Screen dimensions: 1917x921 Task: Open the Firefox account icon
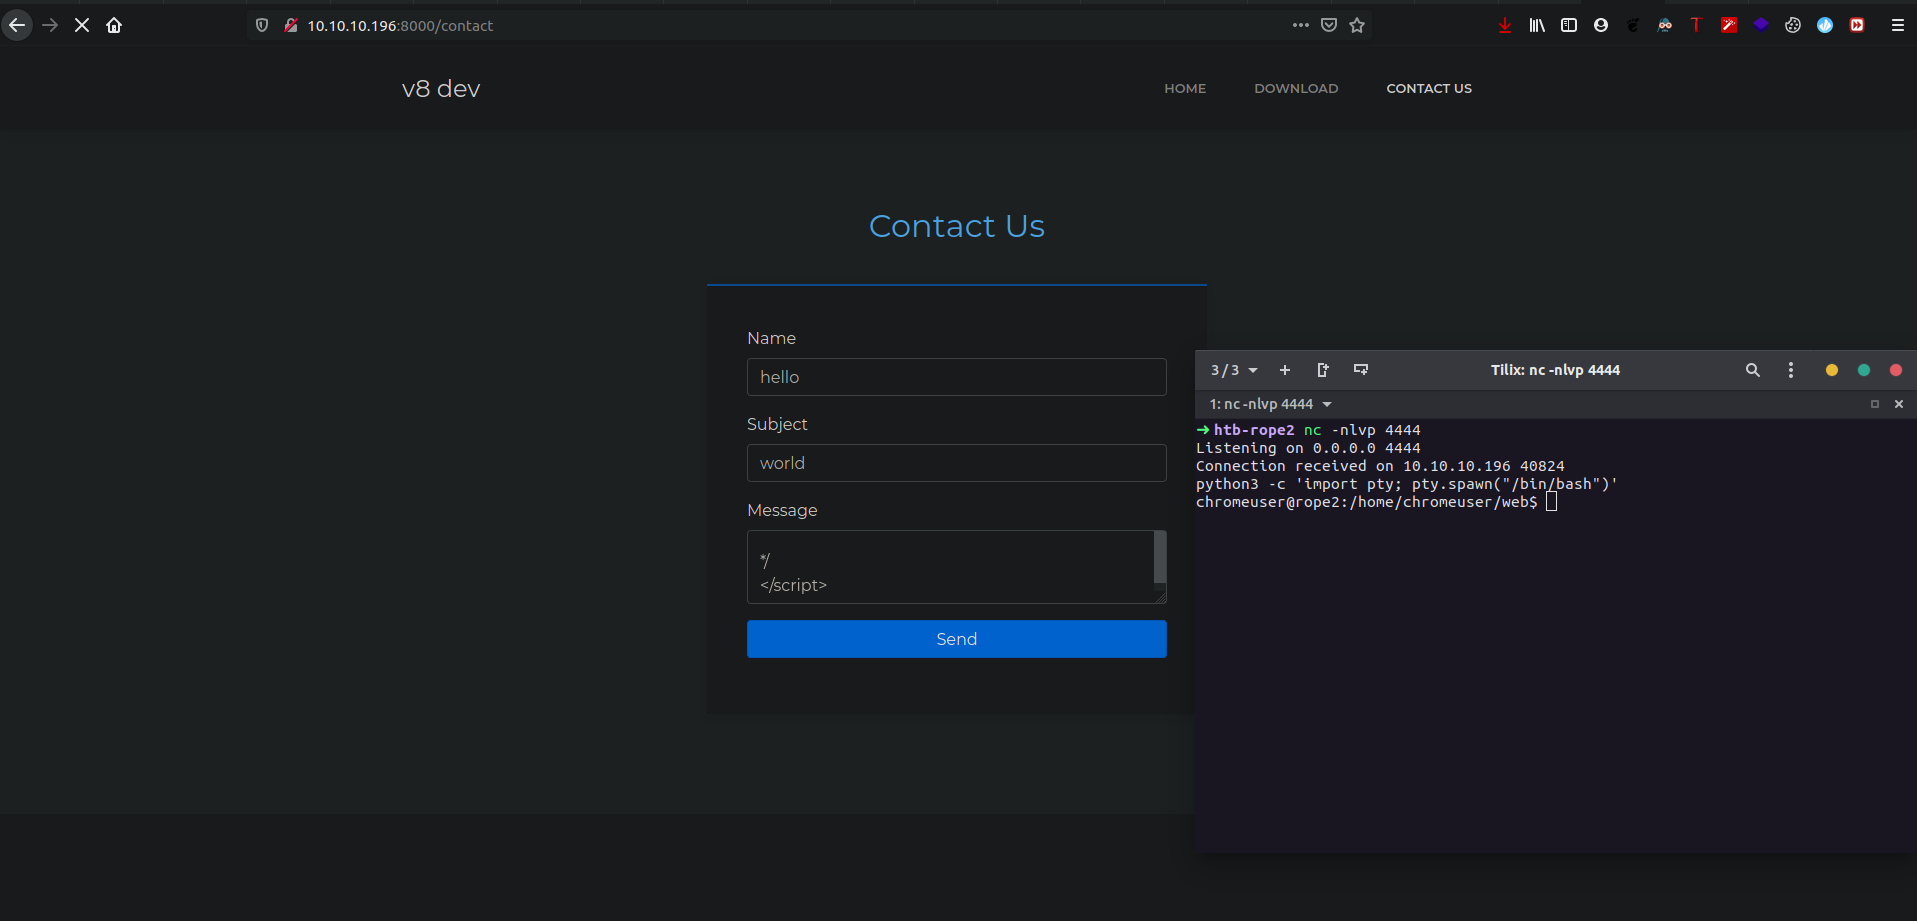click(x=1601, y=25)
